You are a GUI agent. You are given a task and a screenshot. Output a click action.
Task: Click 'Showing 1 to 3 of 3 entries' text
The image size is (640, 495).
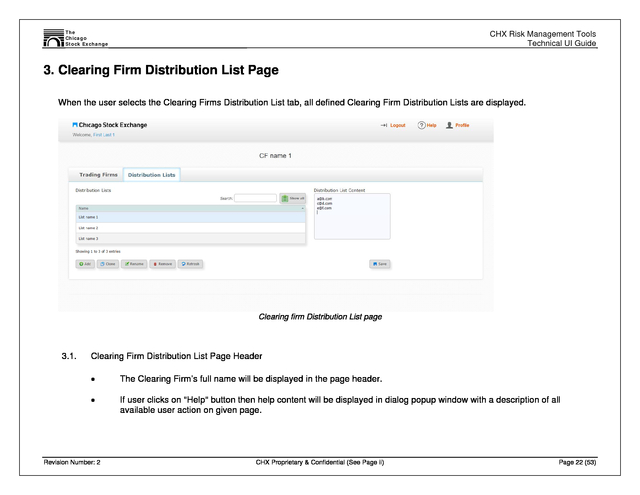[98, 251]
